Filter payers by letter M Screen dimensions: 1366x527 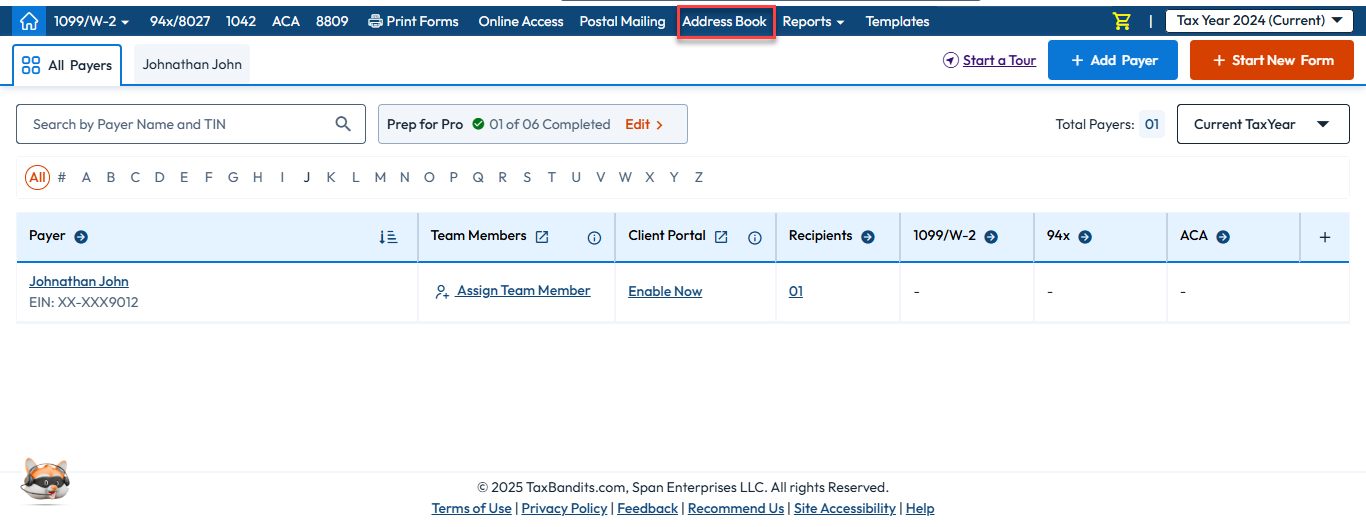pyautogui.click(x=380, y=177)
